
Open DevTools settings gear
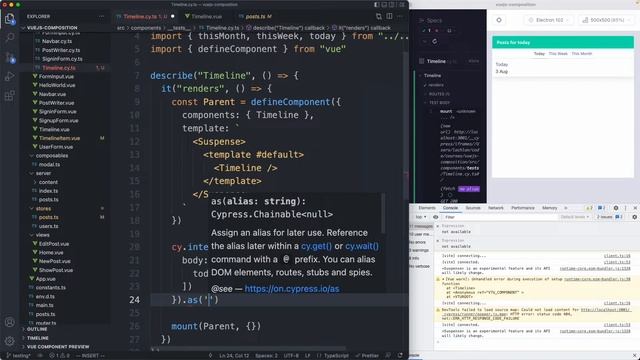(616, 208)
